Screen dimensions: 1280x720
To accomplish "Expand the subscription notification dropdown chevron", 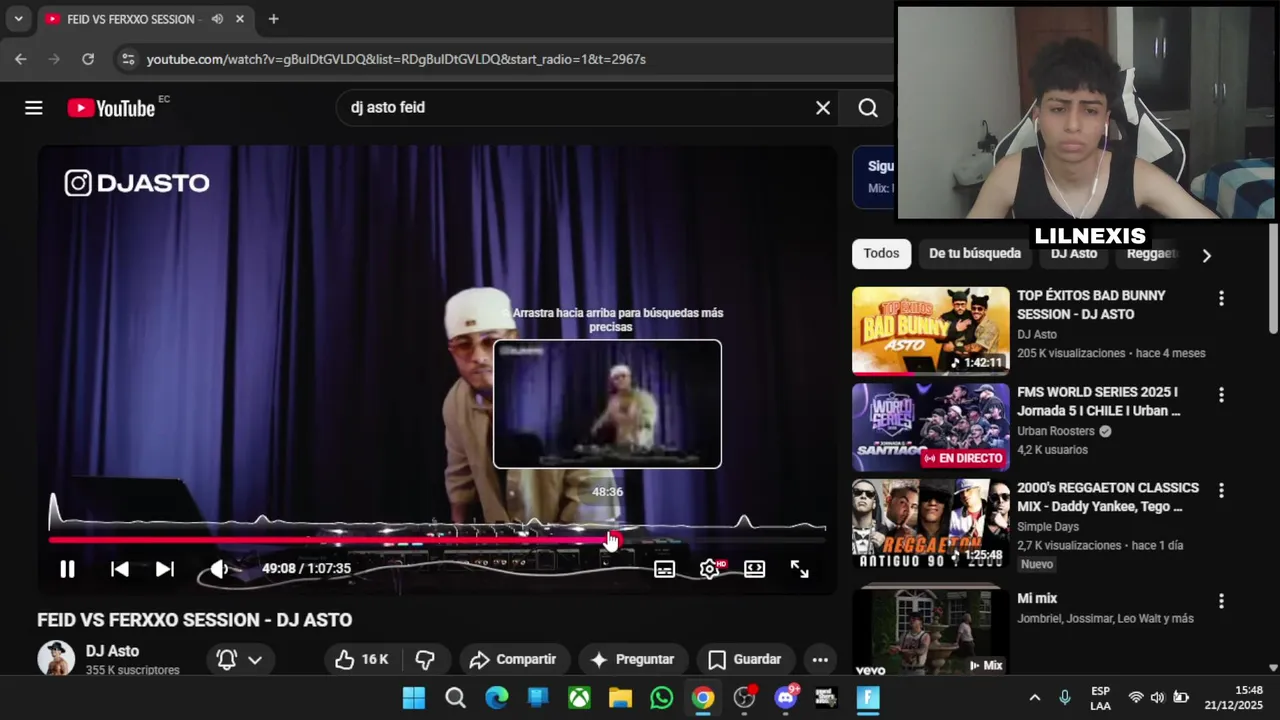I will (x=255, y=660).
